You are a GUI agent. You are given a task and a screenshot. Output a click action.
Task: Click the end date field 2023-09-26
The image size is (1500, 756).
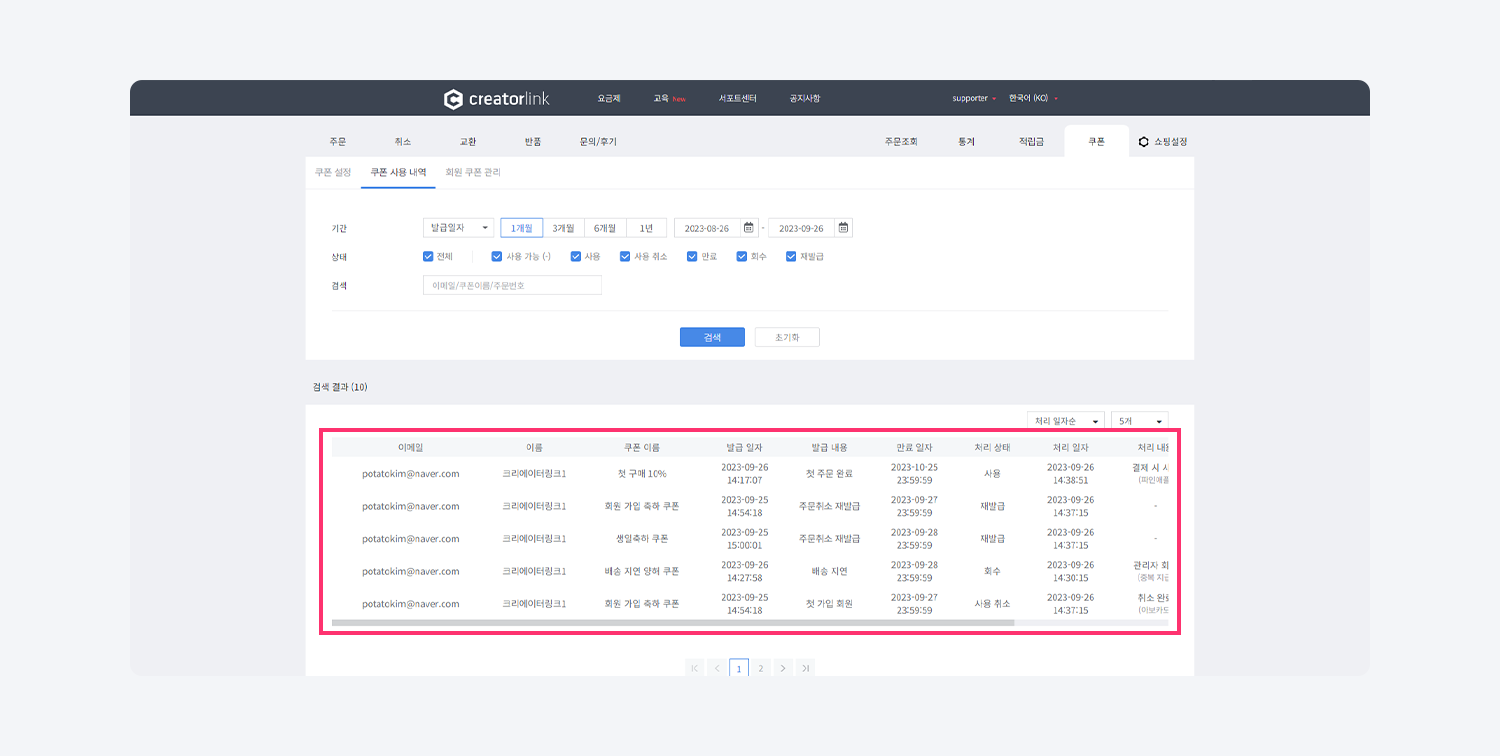click(801, 228)
